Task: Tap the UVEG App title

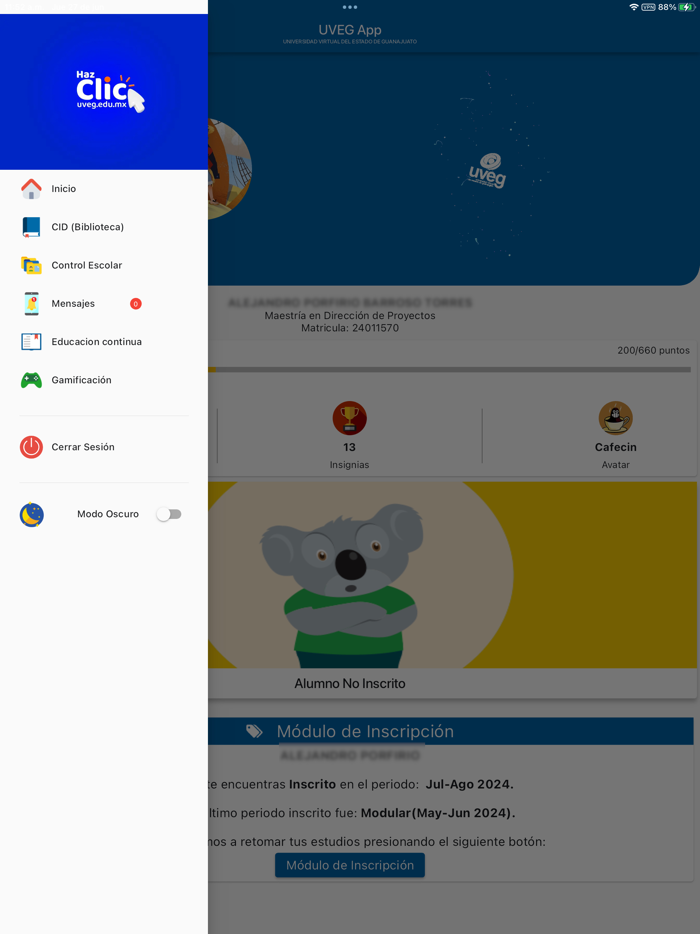Action: [x=350, y=30]
